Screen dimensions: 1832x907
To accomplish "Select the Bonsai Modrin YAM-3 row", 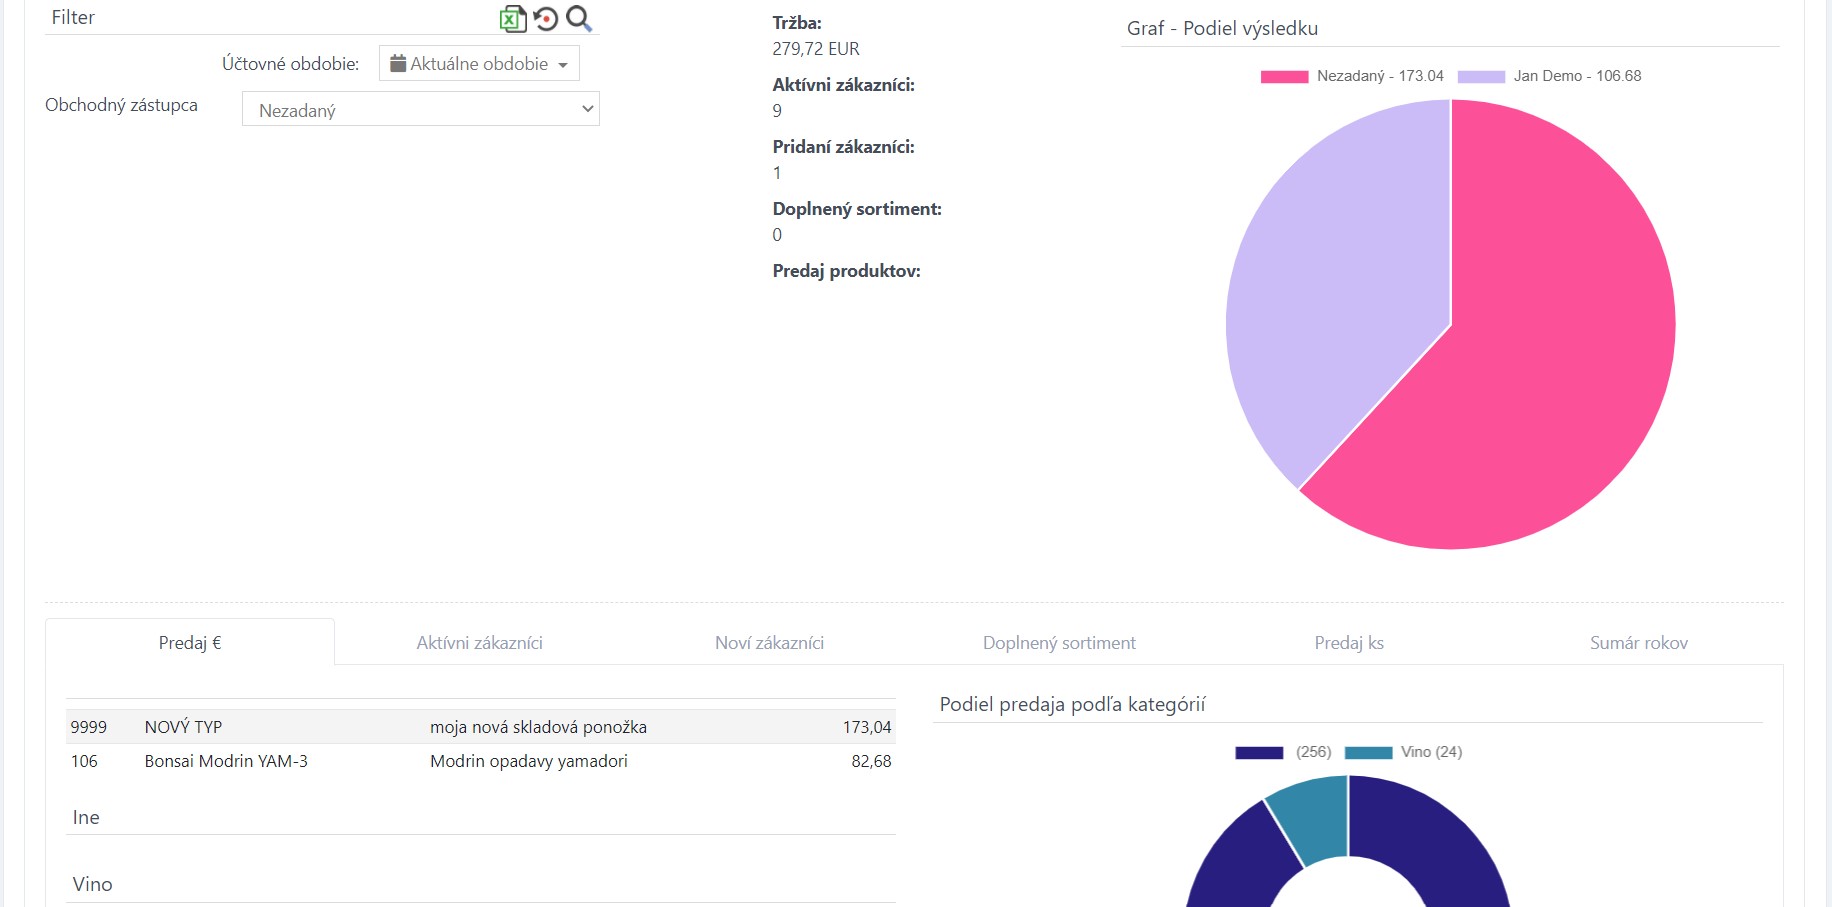I will [x=480, y=761].
